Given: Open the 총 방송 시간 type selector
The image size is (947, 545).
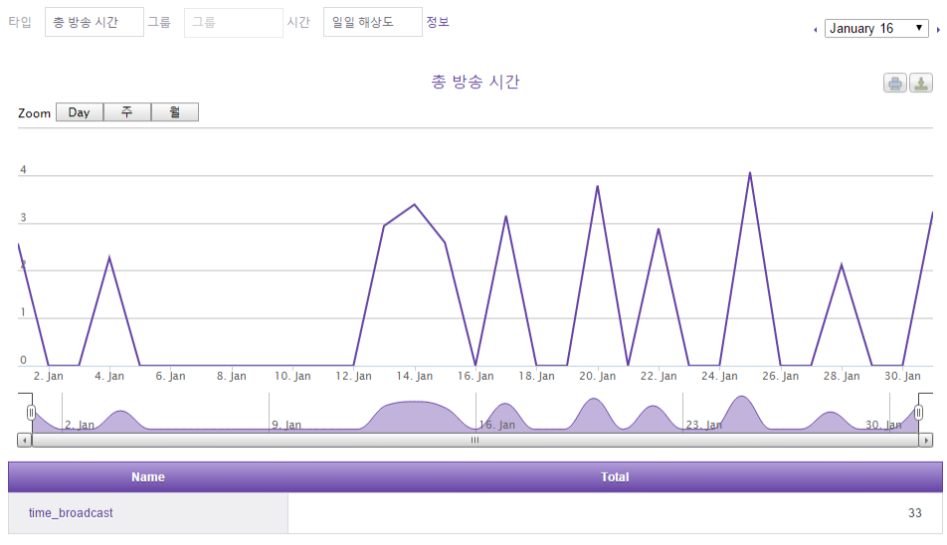Looking at the screenshot, I should (94, 22).
